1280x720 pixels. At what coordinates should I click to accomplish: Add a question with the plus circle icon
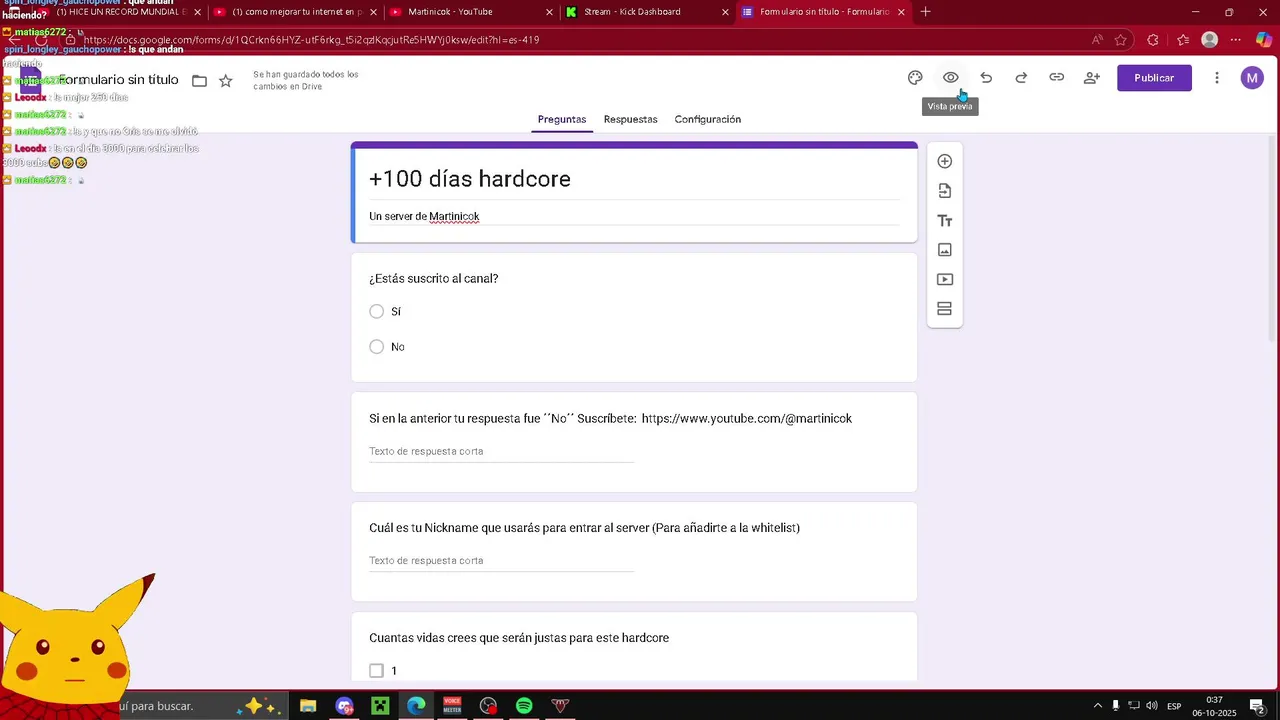pyautogui.click(x=945, y=161)
